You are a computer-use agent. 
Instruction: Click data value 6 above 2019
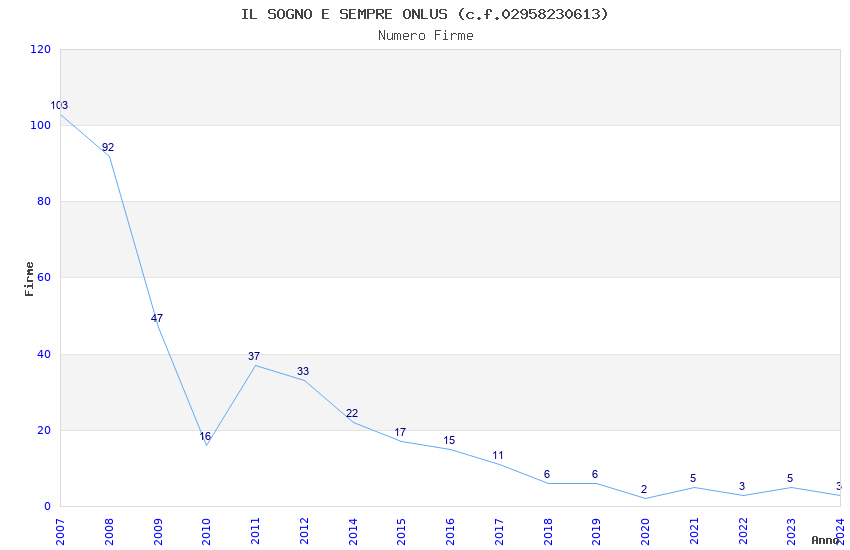[595, 474]
